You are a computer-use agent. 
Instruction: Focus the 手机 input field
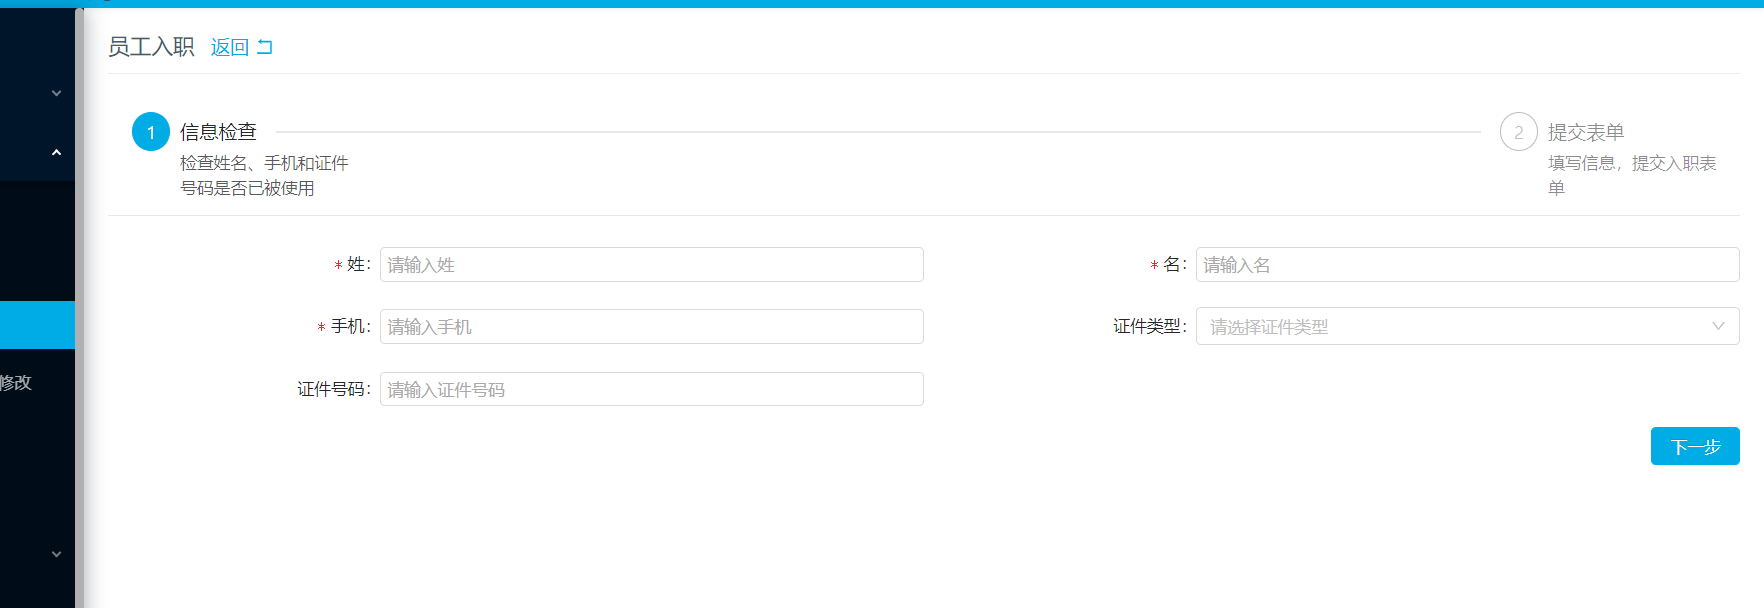pos(652,327)
